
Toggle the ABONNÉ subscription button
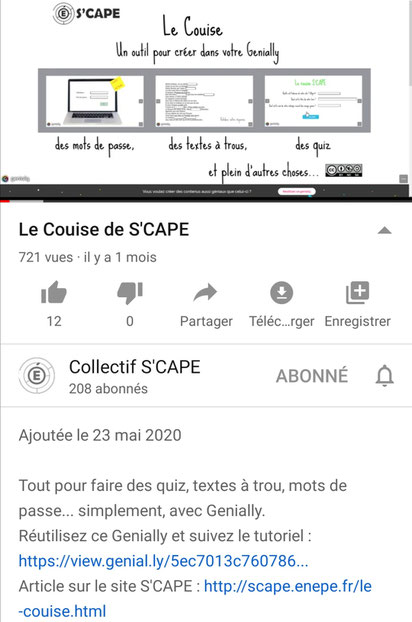pyautogui.click(x=312, y=376)
